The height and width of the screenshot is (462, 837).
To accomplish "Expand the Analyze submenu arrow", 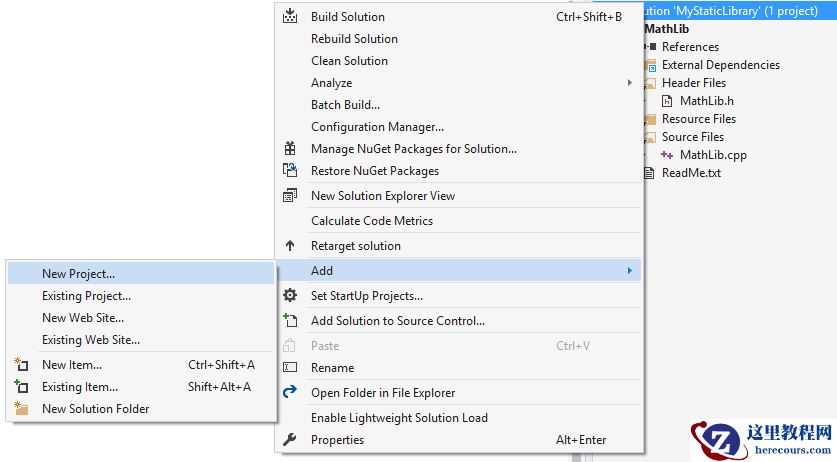I will [629, 82].
